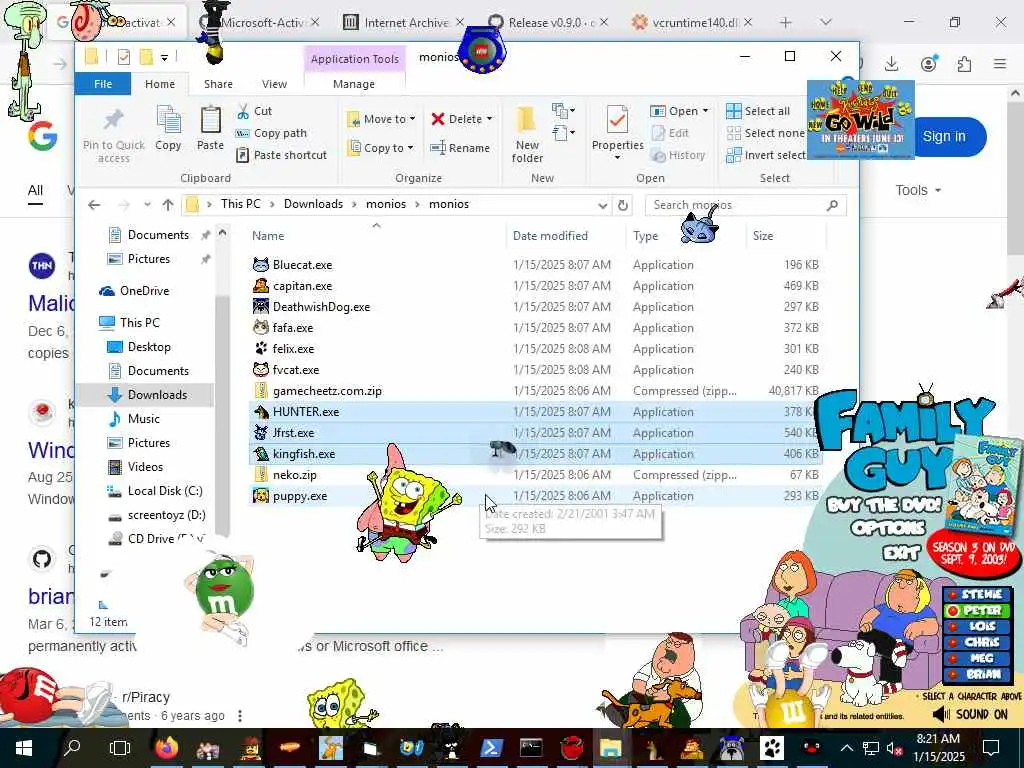Viewport: 1024px width, 768px height.
Task: Switch to the Share ribbon tab
Action: pos(218,84)
